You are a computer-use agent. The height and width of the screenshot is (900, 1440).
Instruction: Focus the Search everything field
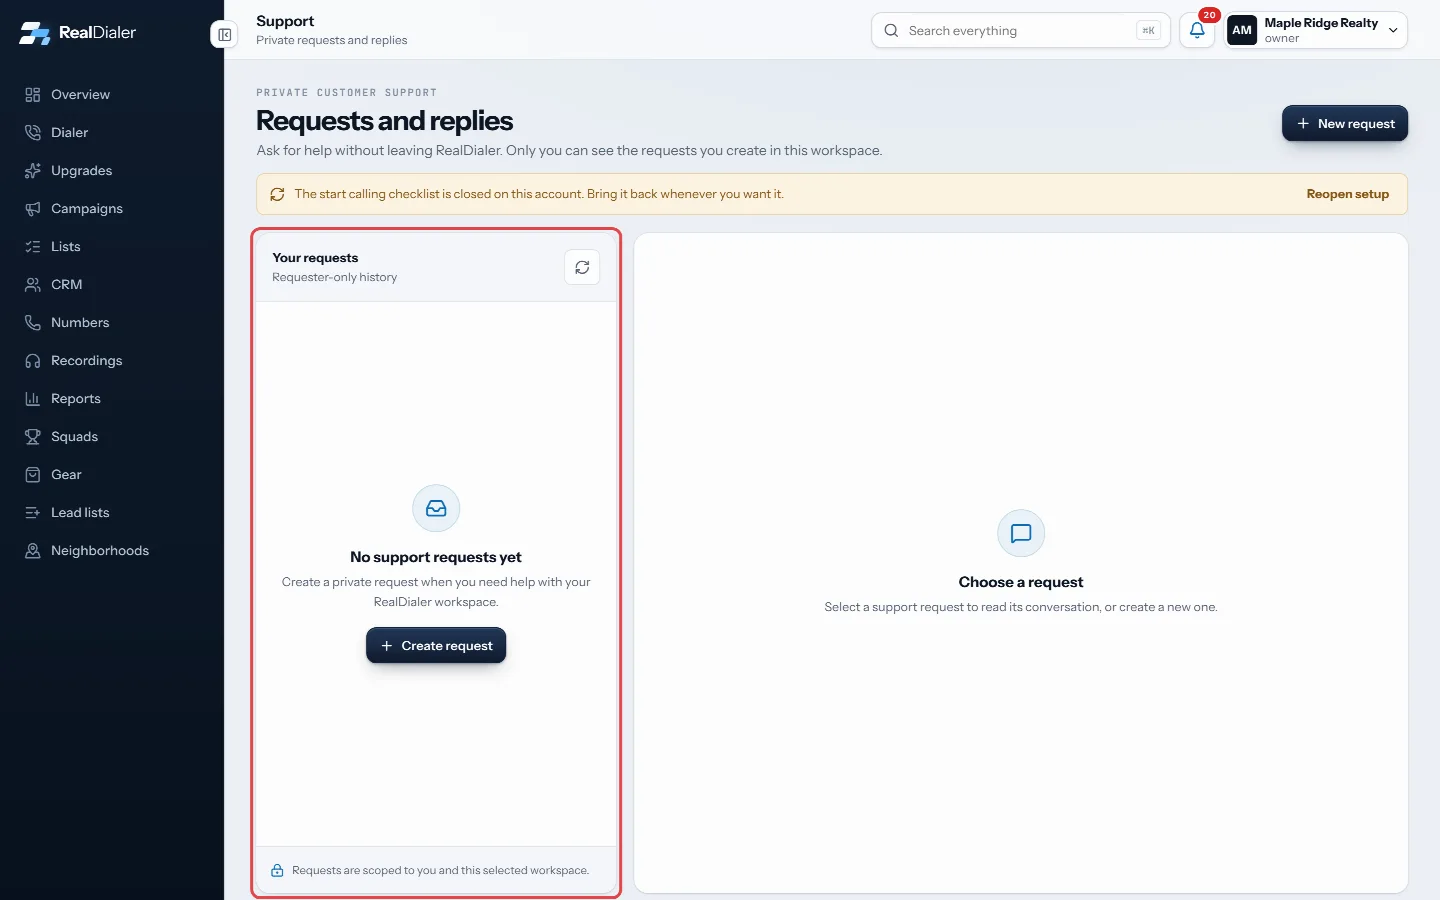1020,30
